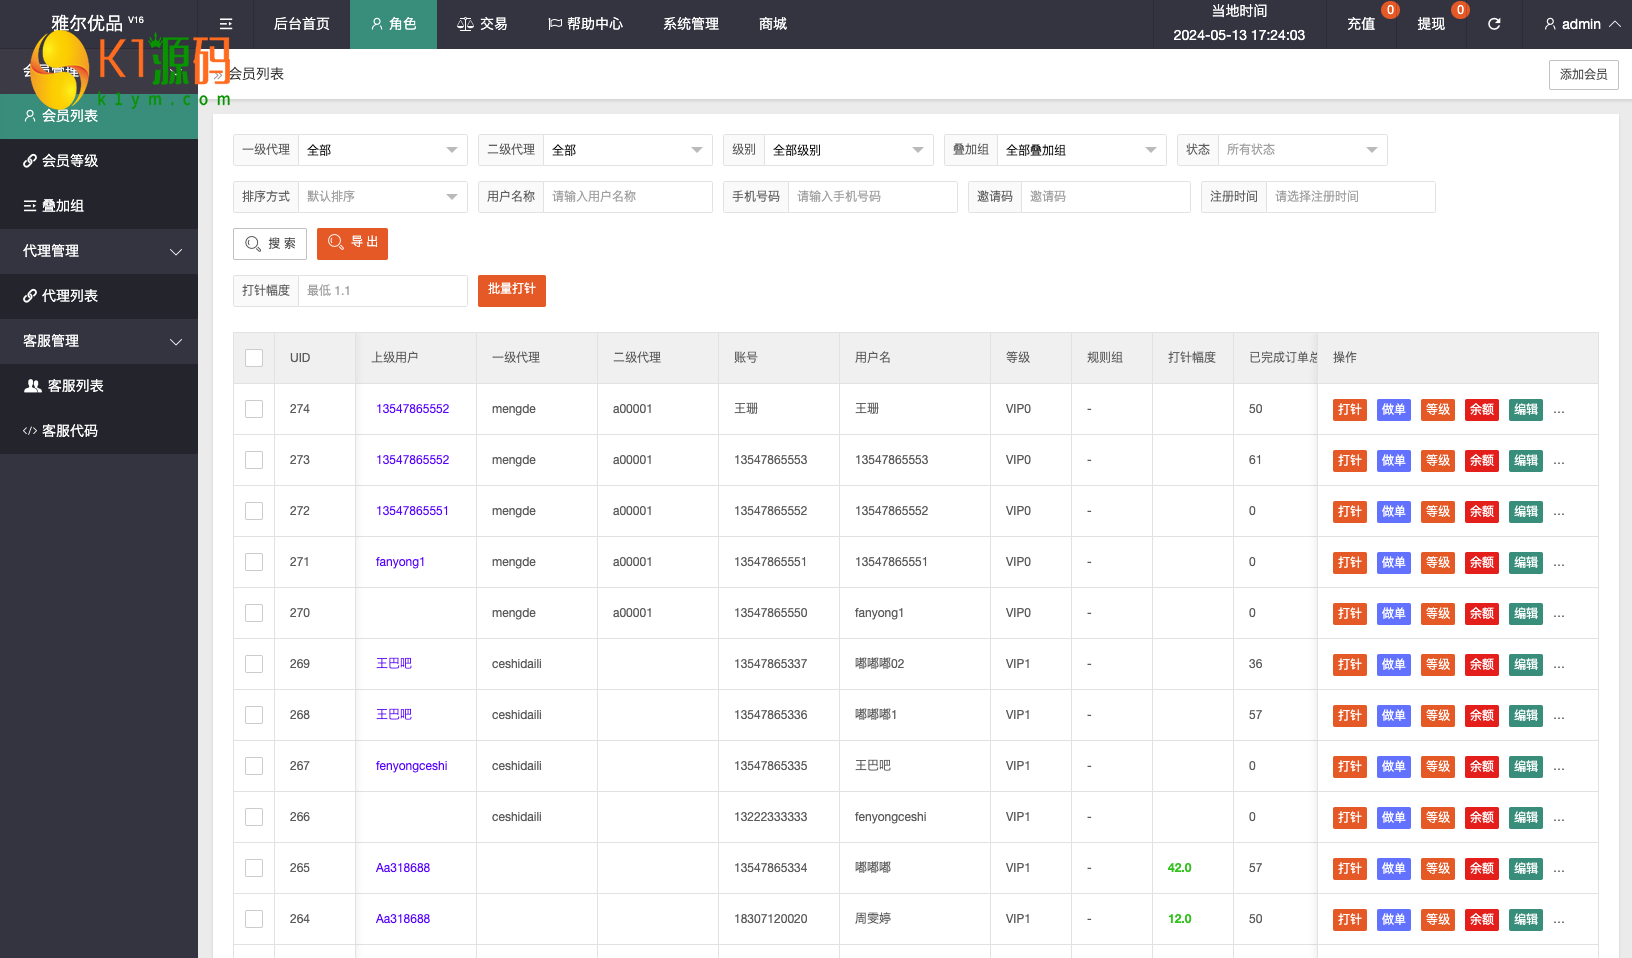Select the checkbox for UID 269 row
The height and width of the screenshot is (958, 1632).
(x=254, y=664)
